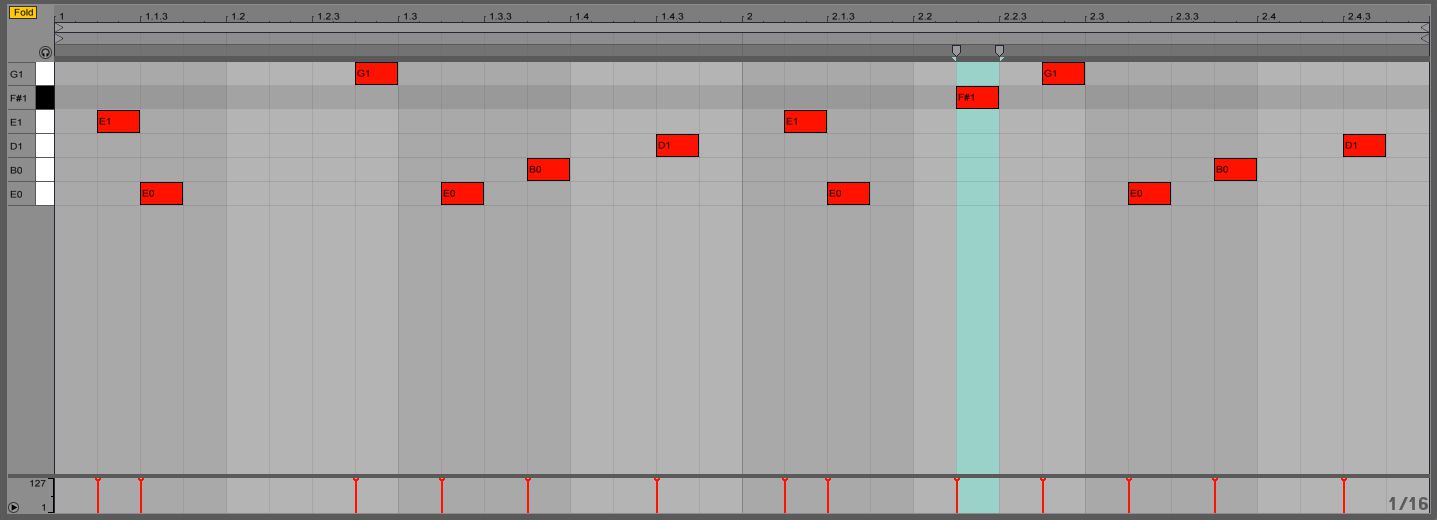Select the G1 note in bar 1
The image size is (1437, 520).
(376, 74)
